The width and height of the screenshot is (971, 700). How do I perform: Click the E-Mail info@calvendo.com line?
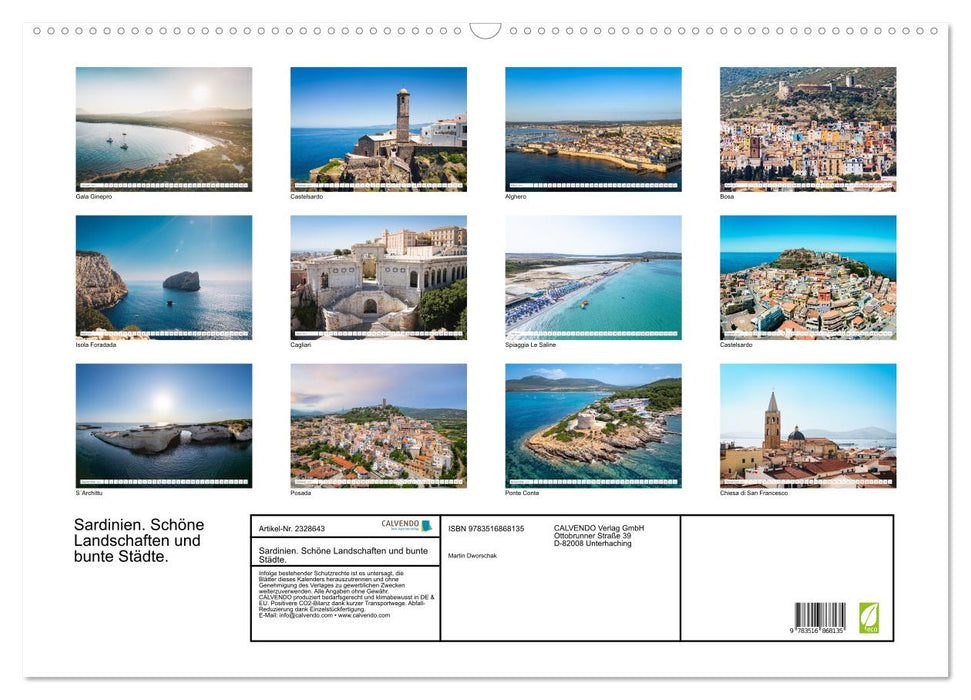(x=324, y=615)
